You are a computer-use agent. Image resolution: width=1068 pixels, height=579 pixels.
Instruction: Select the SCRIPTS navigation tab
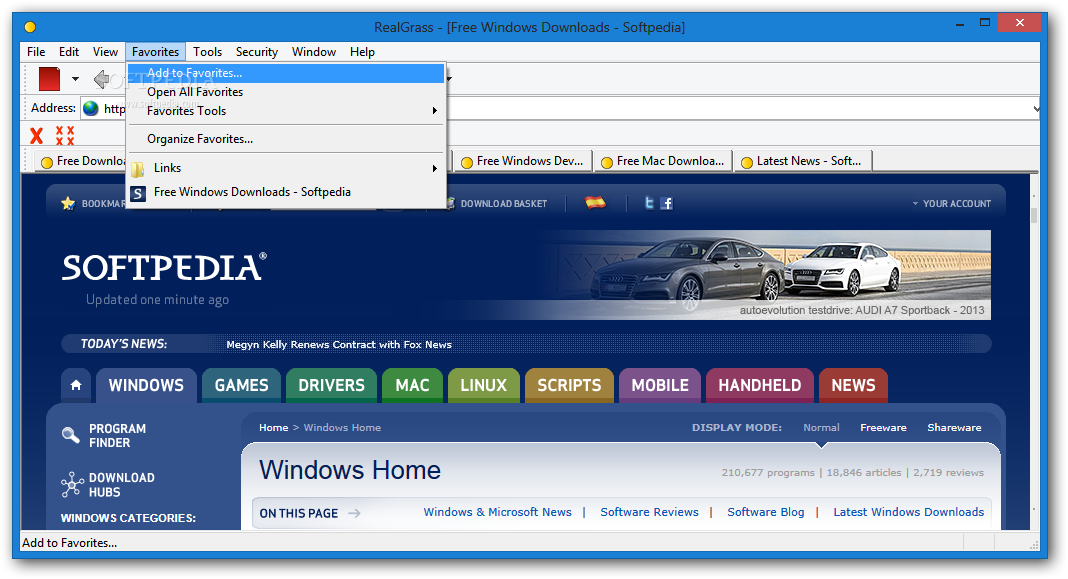569,386
